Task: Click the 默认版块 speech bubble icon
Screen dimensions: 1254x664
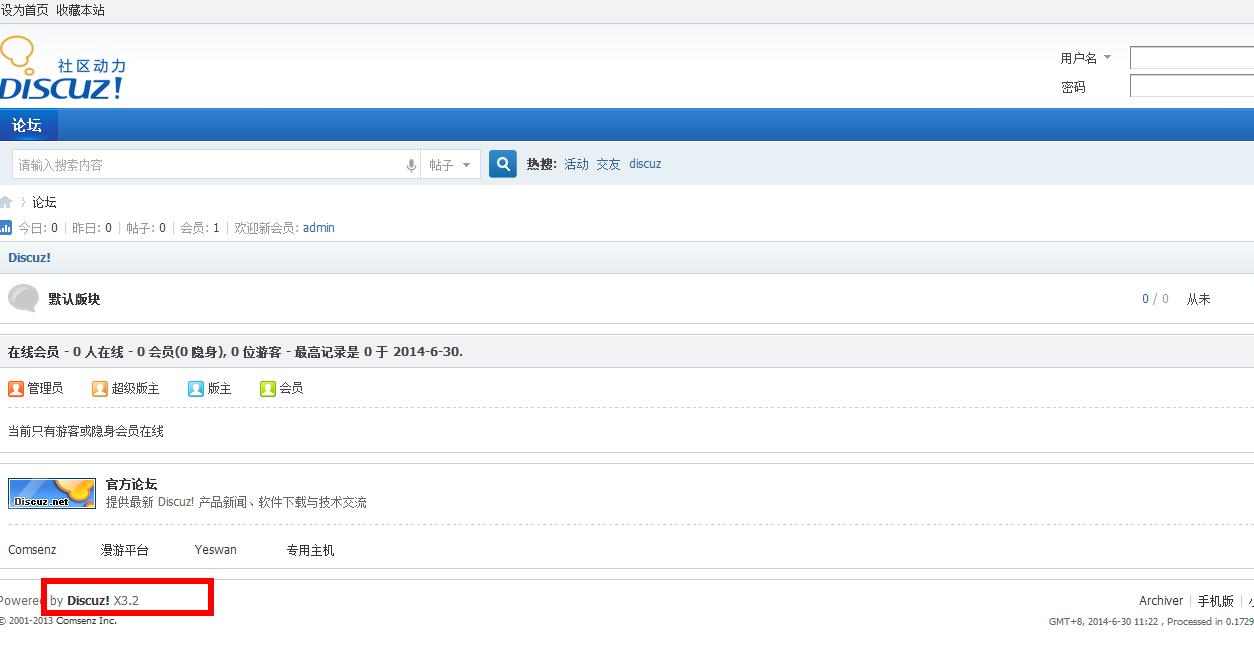Action: pos(23,298)
